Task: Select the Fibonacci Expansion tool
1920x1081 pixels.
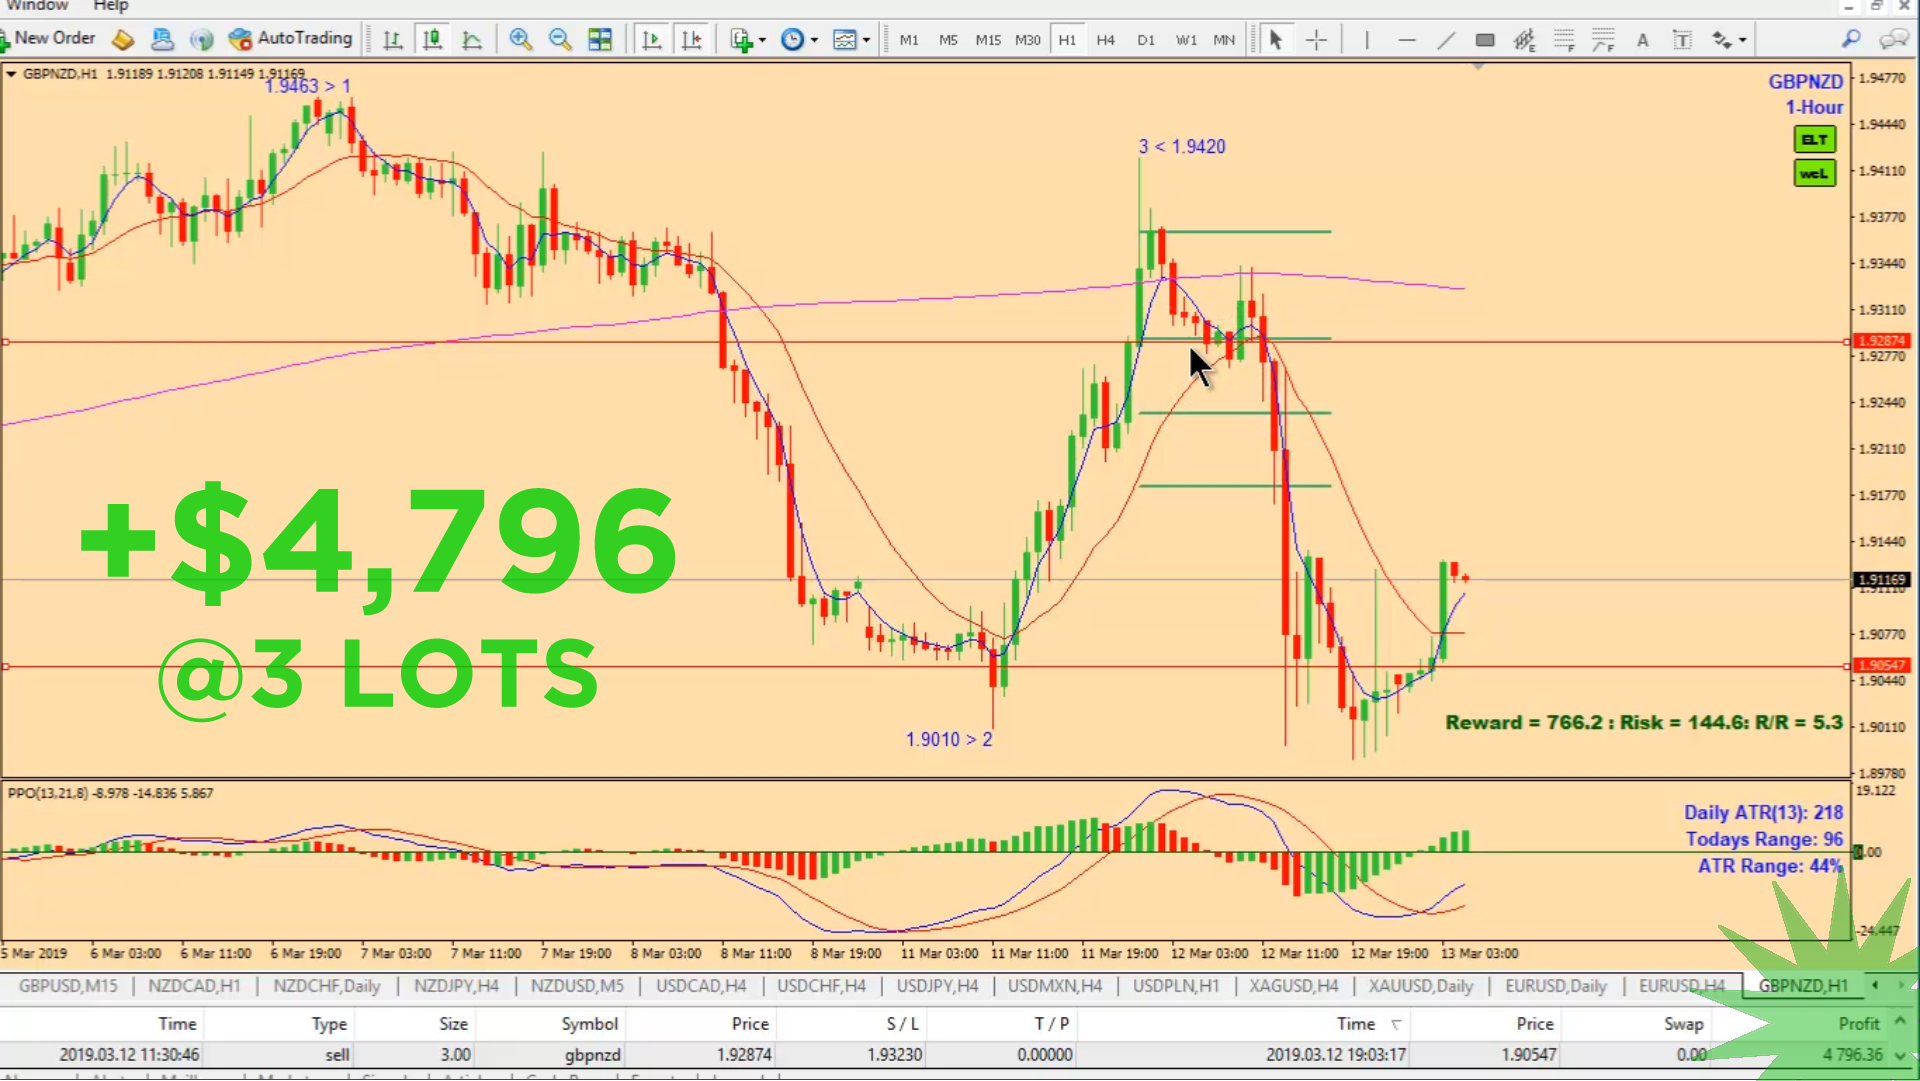Action: [x=1603, y=40]
